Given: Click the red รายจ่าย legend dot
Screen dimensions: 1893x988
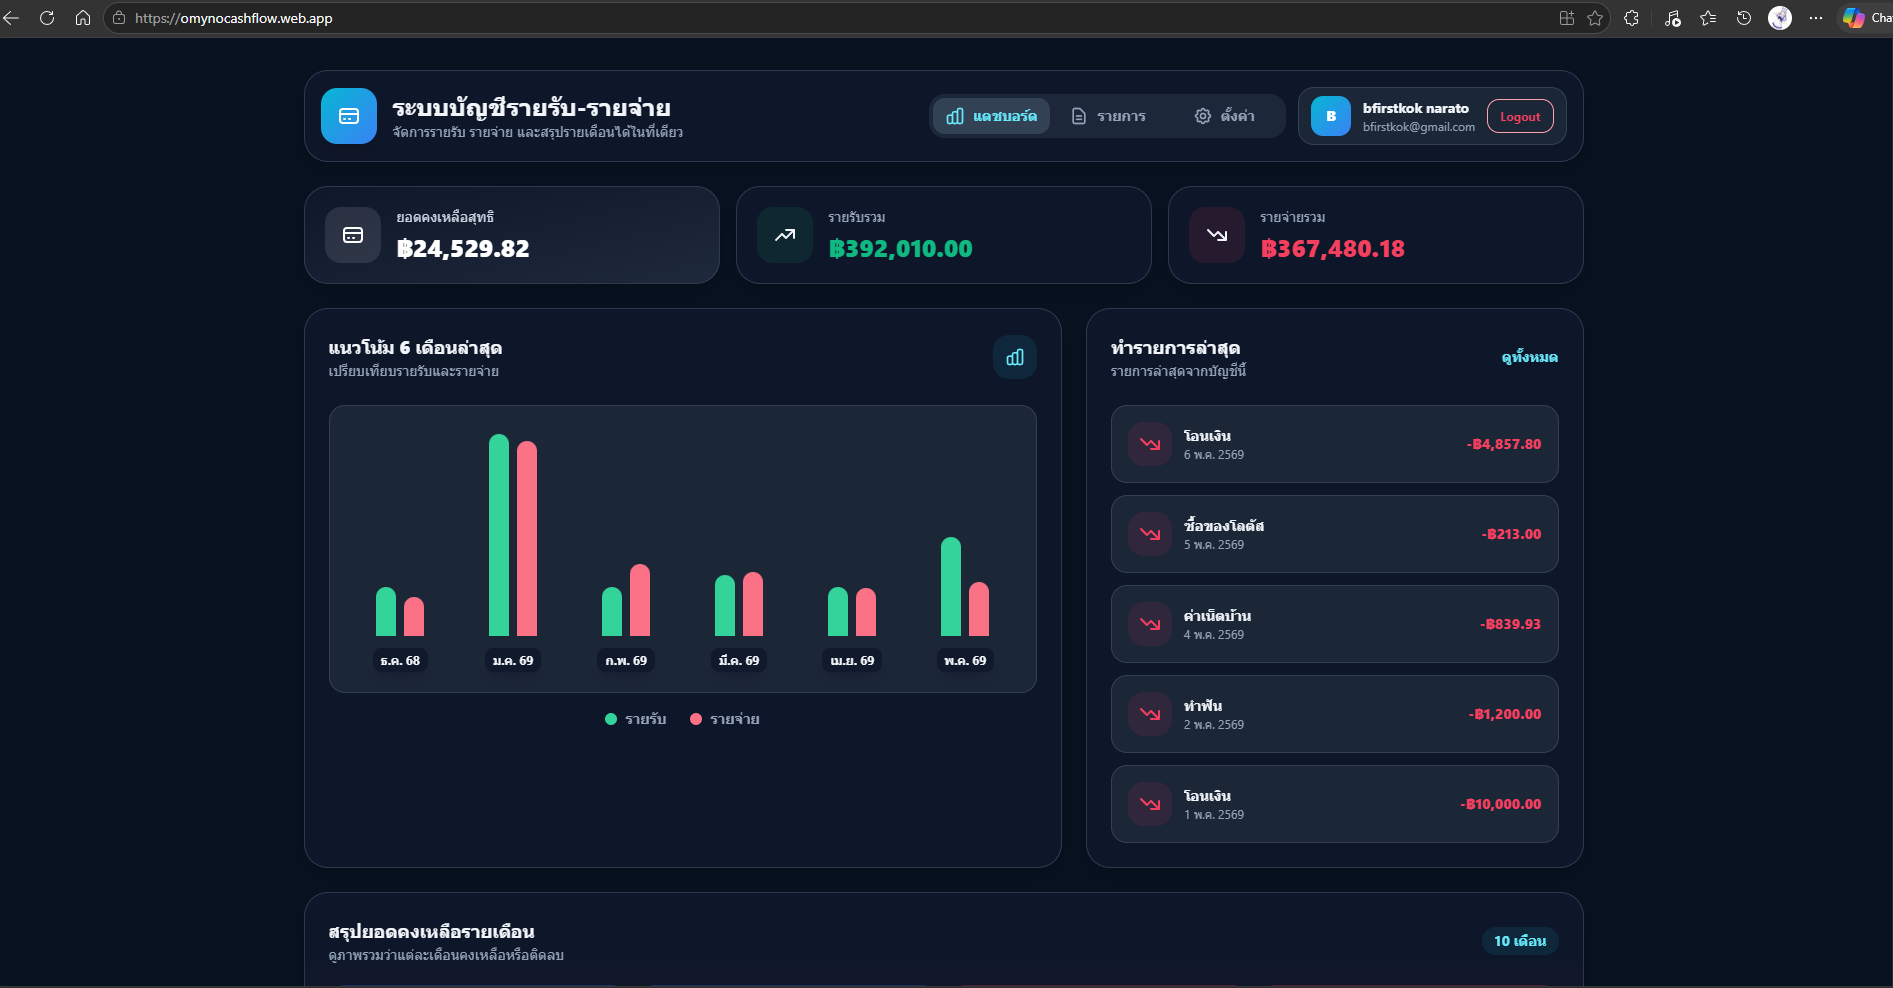Looking at the screenshot, I should tap(696, 719).
